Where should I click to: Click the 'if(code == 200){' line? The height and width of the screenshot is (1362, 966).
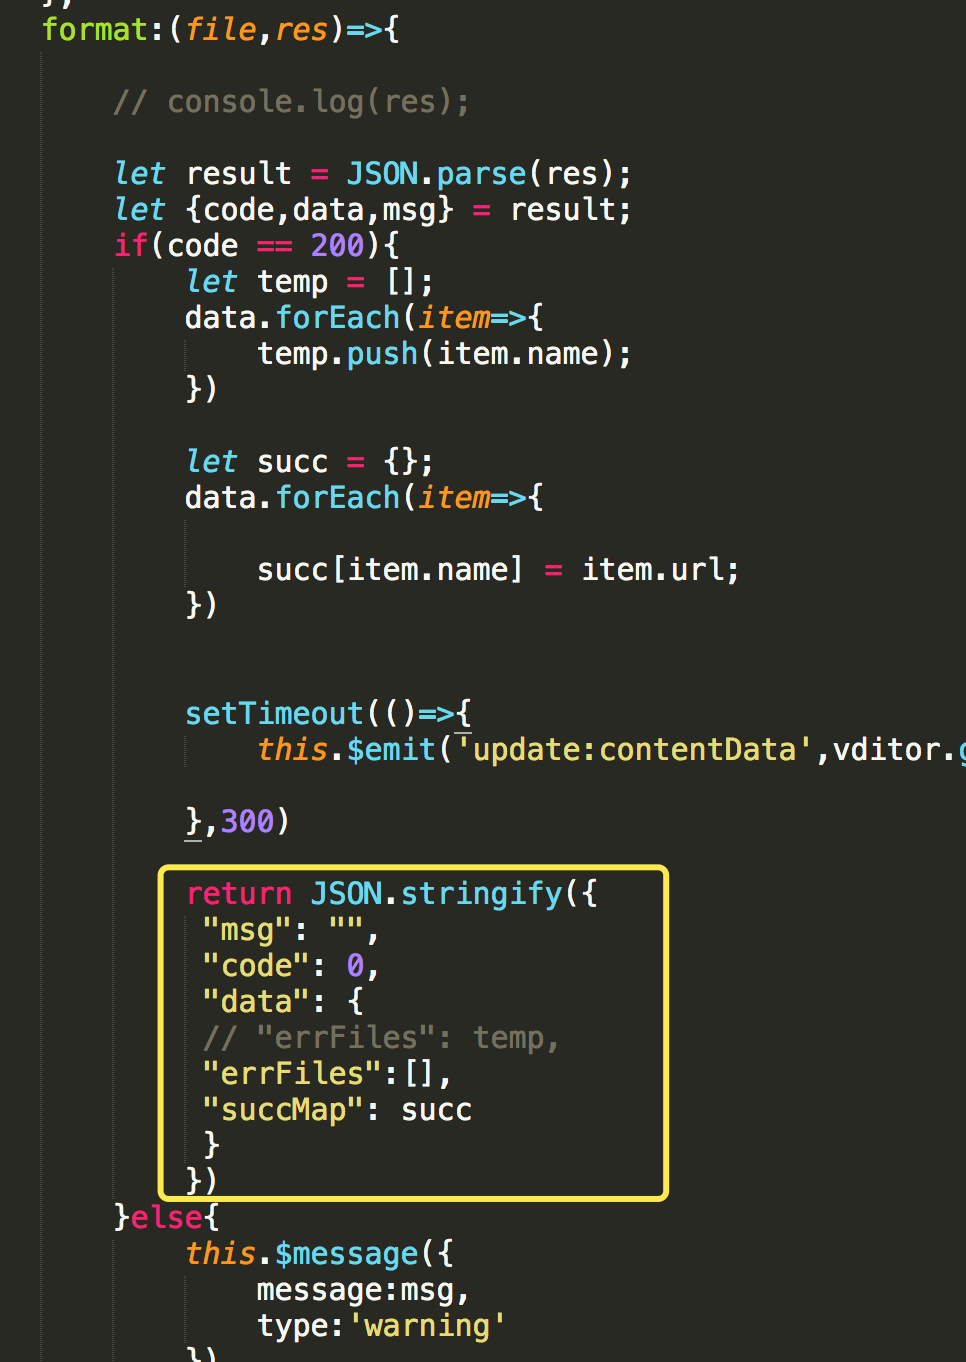256,246
